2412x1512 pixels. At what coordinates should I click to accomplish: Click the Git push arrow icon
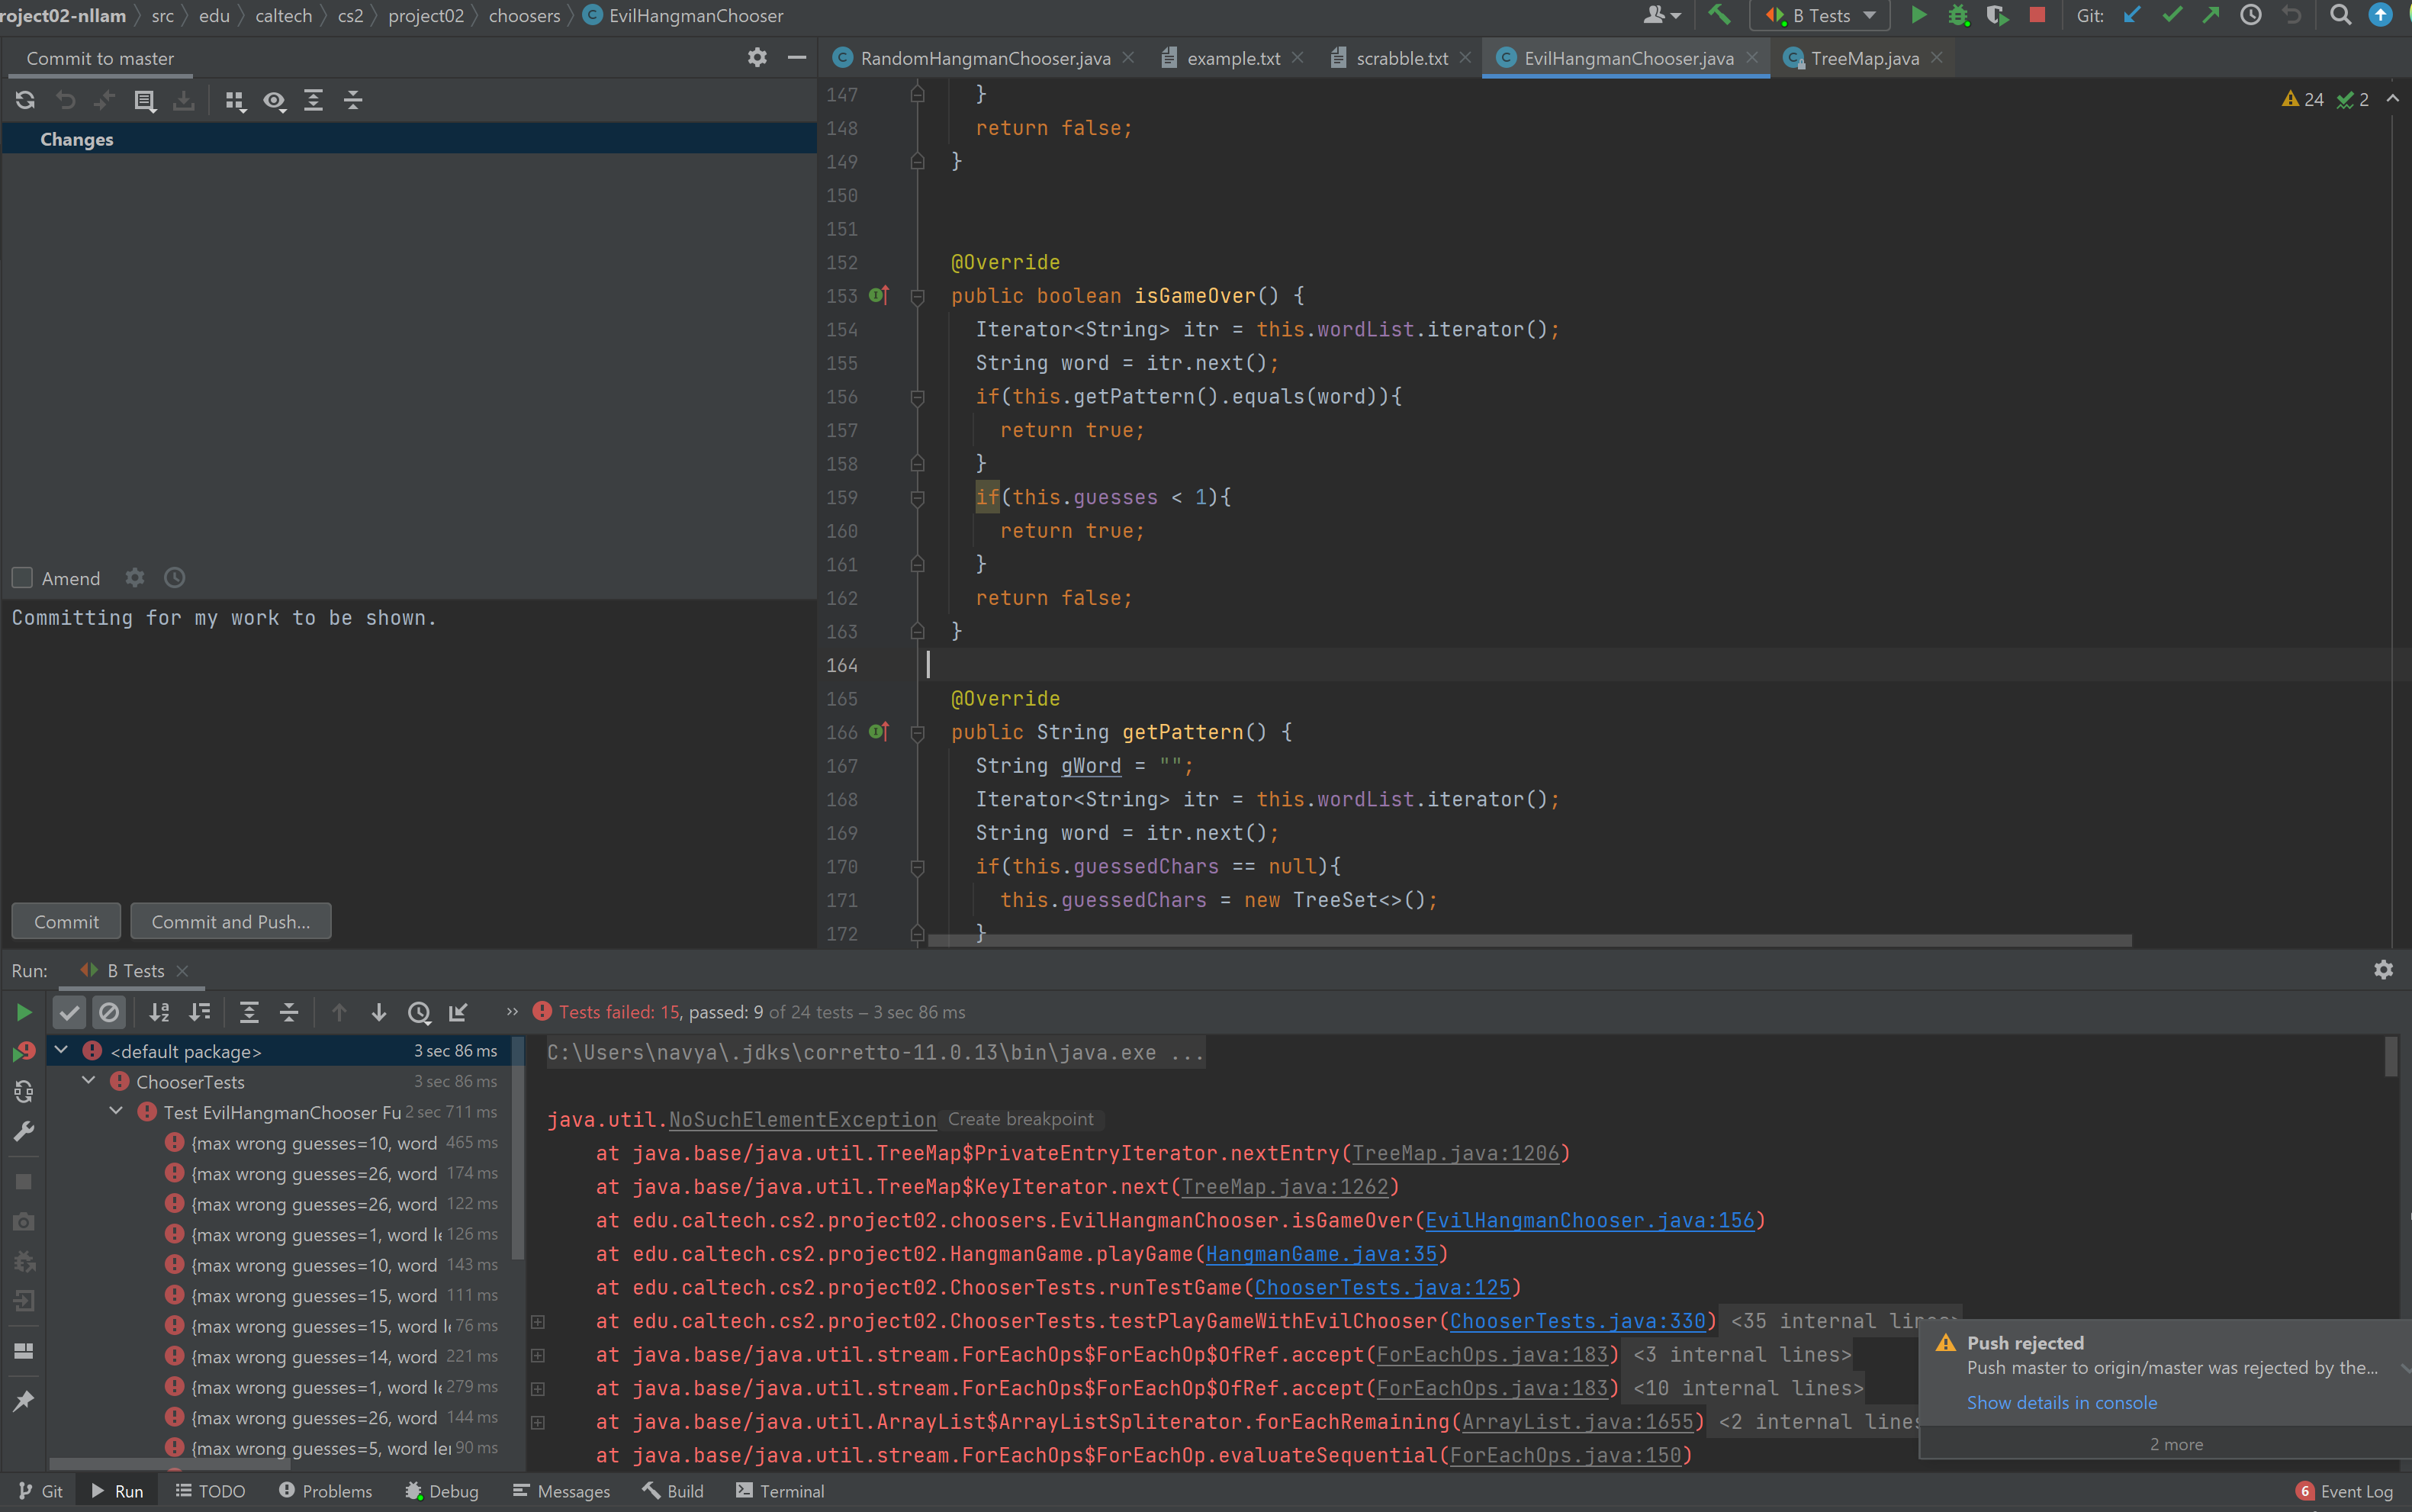click(2211, 15)
